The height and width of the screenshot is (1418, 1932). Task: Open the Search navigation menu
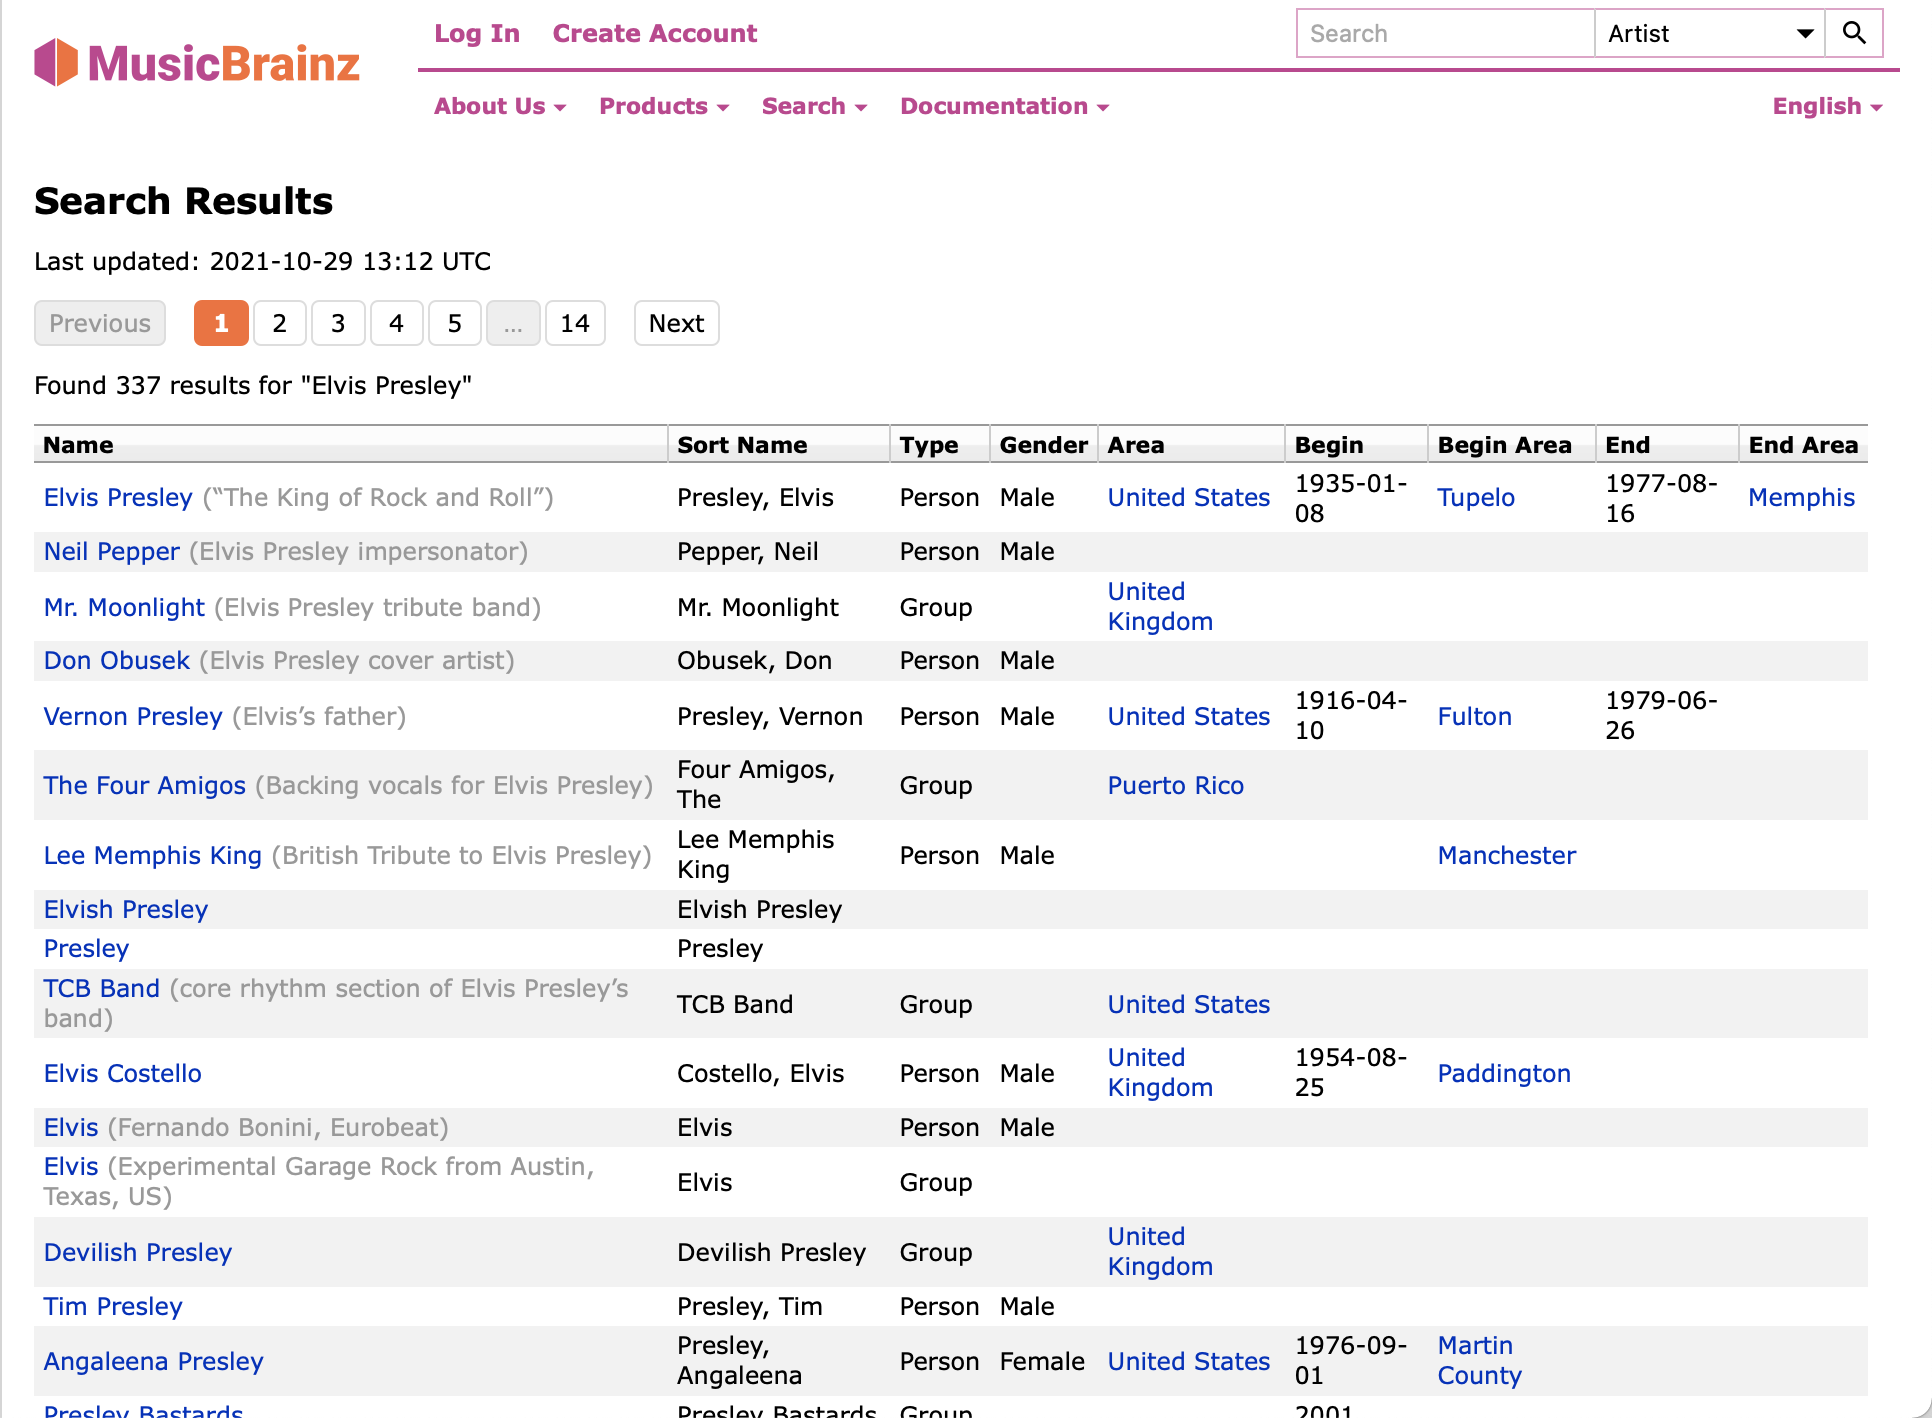tap(813, 106)
